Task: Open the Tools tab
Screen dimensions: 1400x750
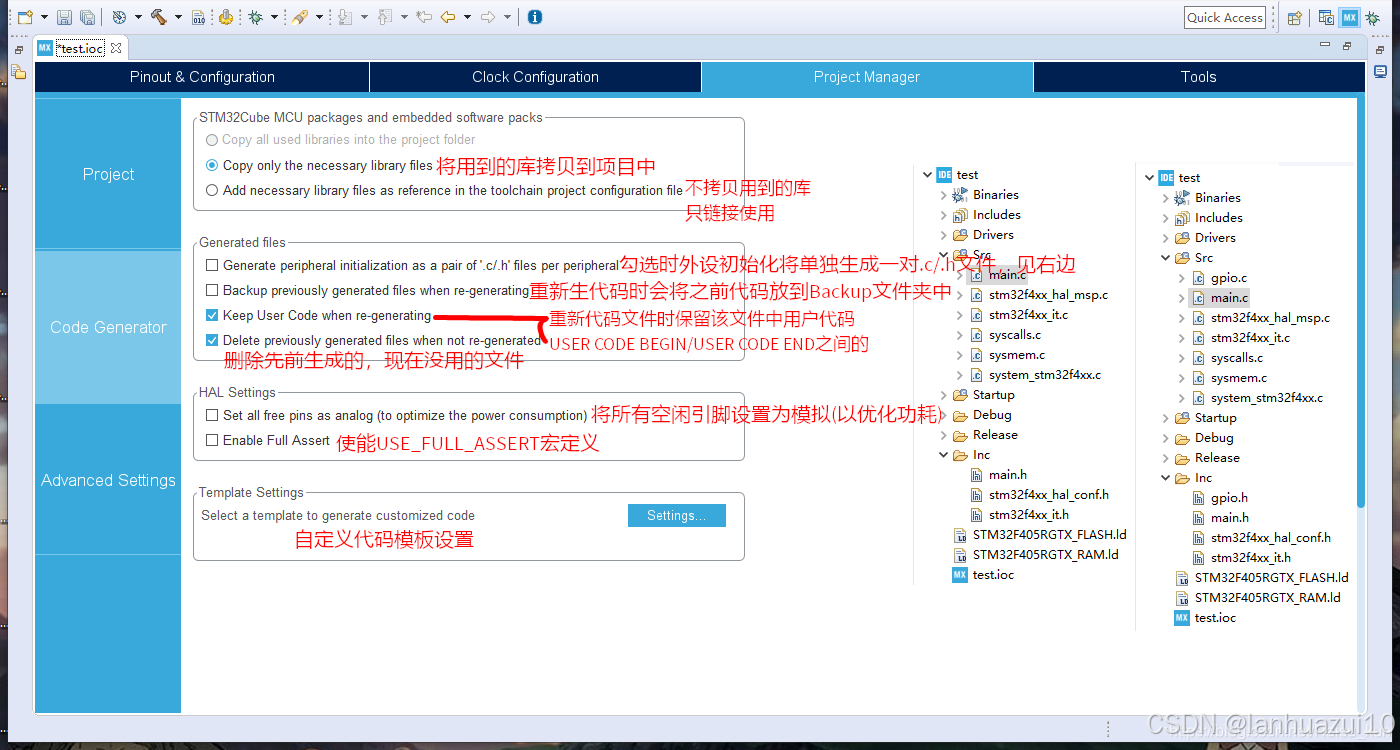Action: (1198, 77)
